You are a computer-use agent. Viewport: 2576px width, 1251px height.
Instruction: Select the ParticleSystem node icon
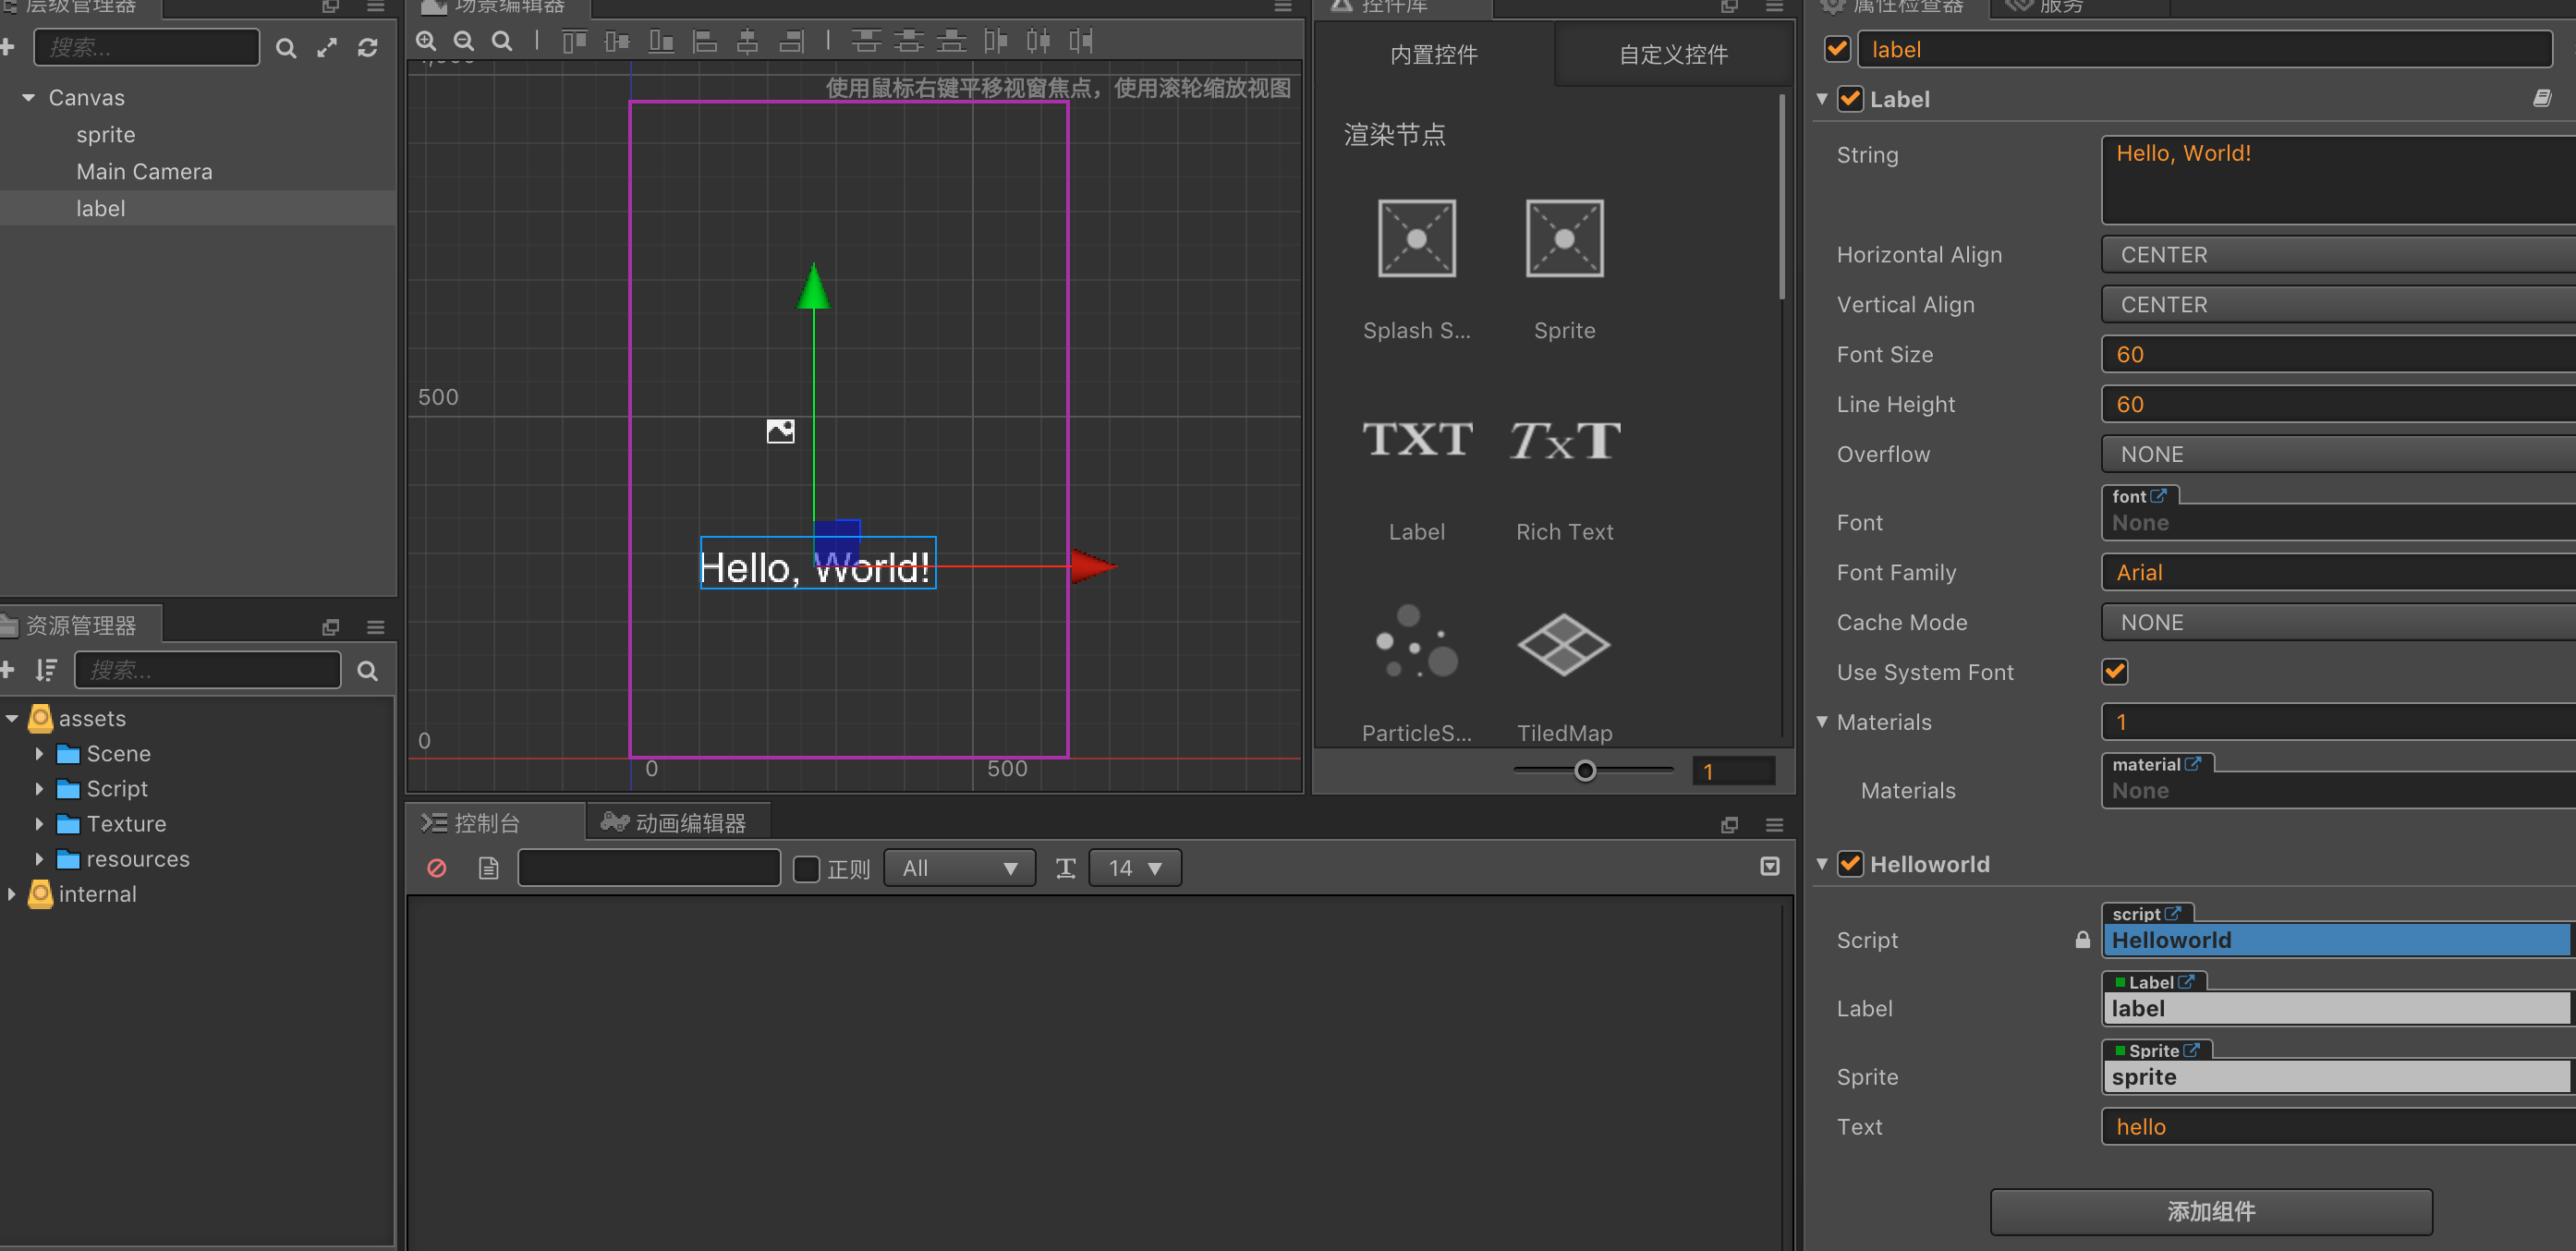(1416, 643)
